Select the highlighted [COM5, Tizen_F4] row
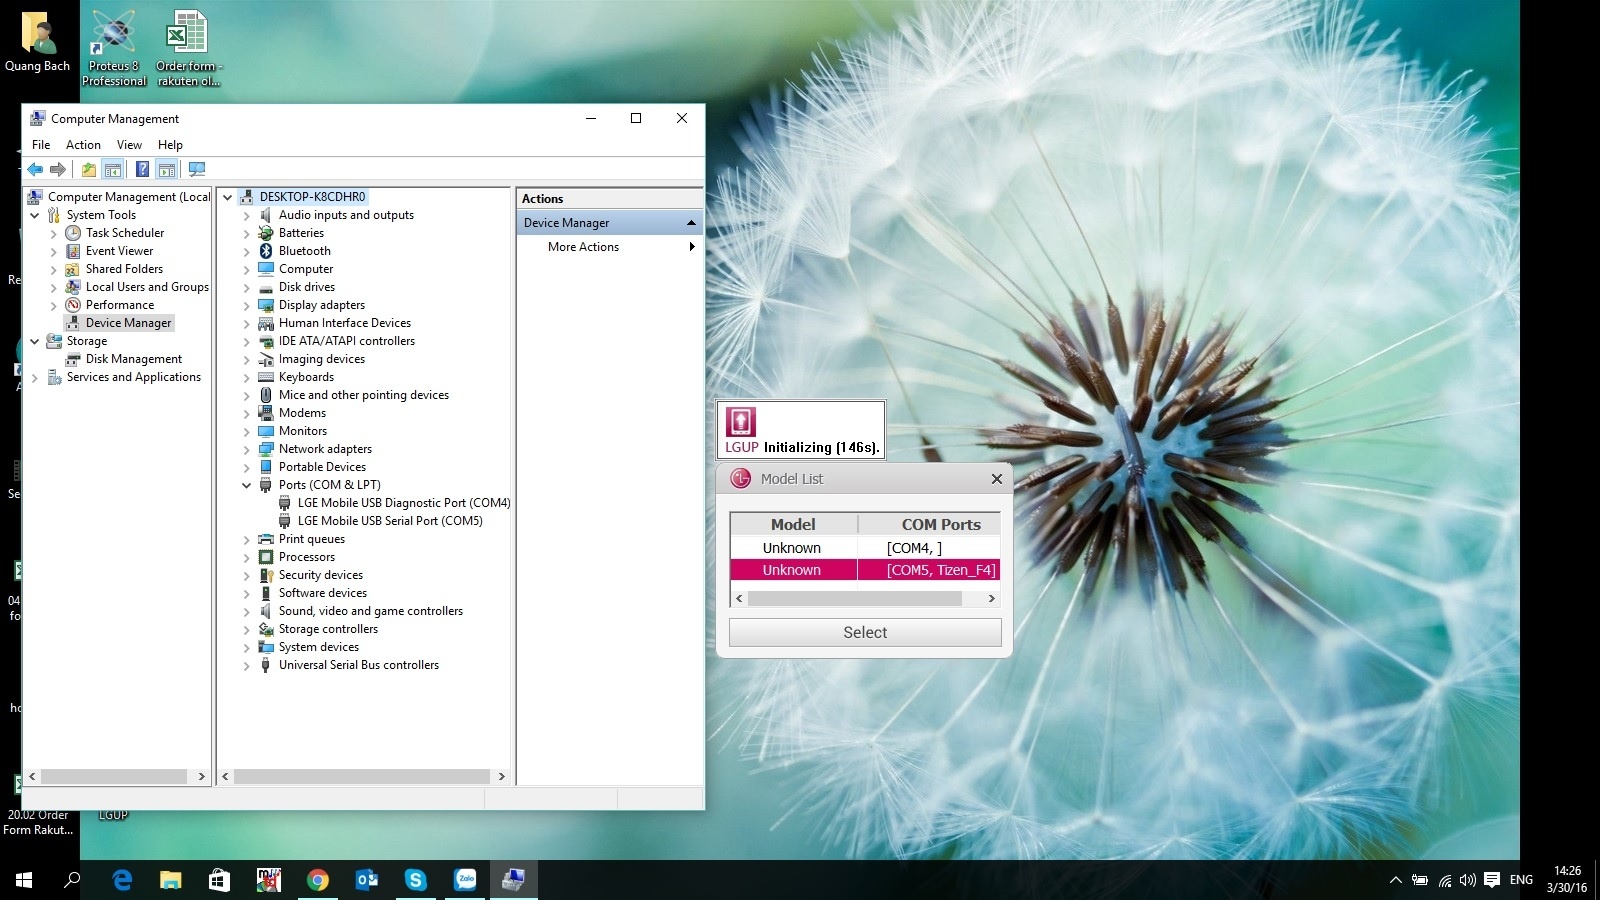Screen dimensions: 1600x900 [x=865, y=570]
